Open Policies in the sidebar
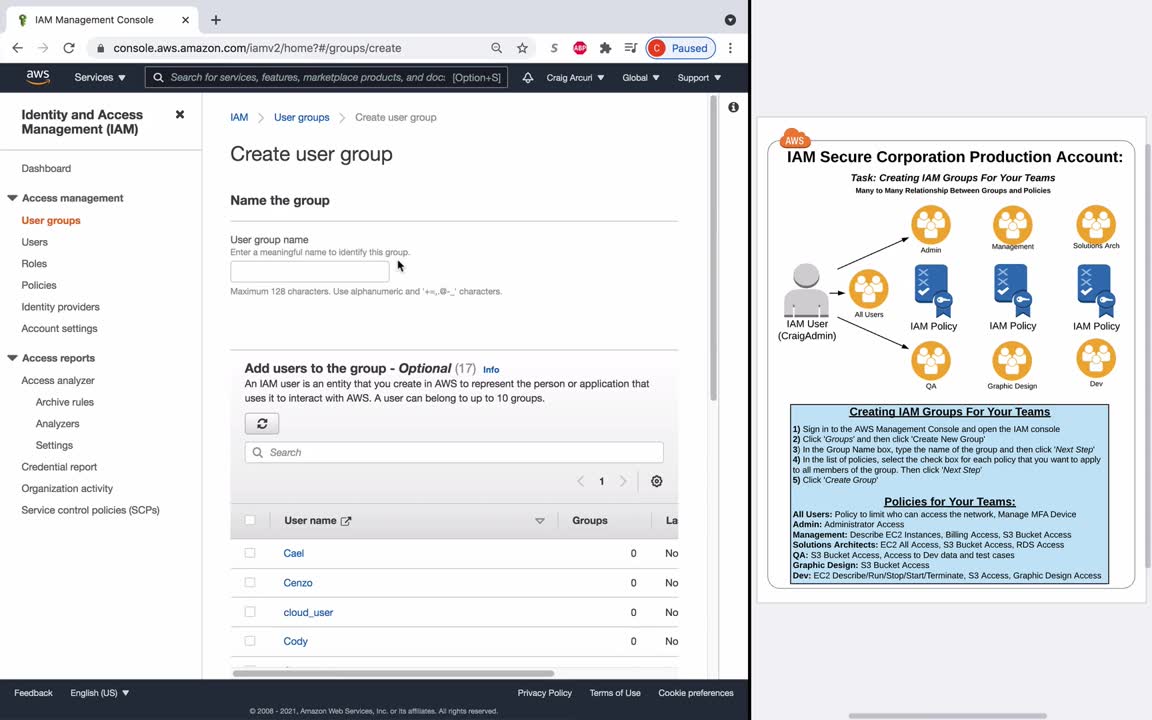 pyautogui.click(x=39, y=285)
